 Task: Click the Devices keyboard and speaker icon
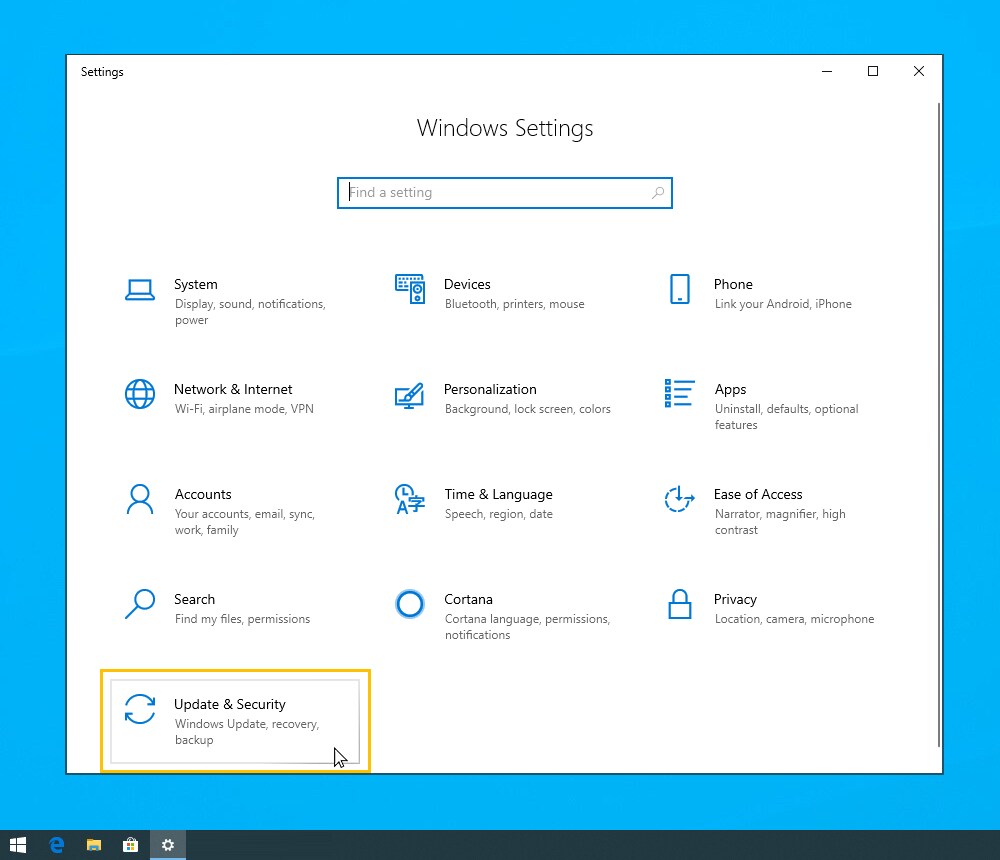(x=410, y=289)
